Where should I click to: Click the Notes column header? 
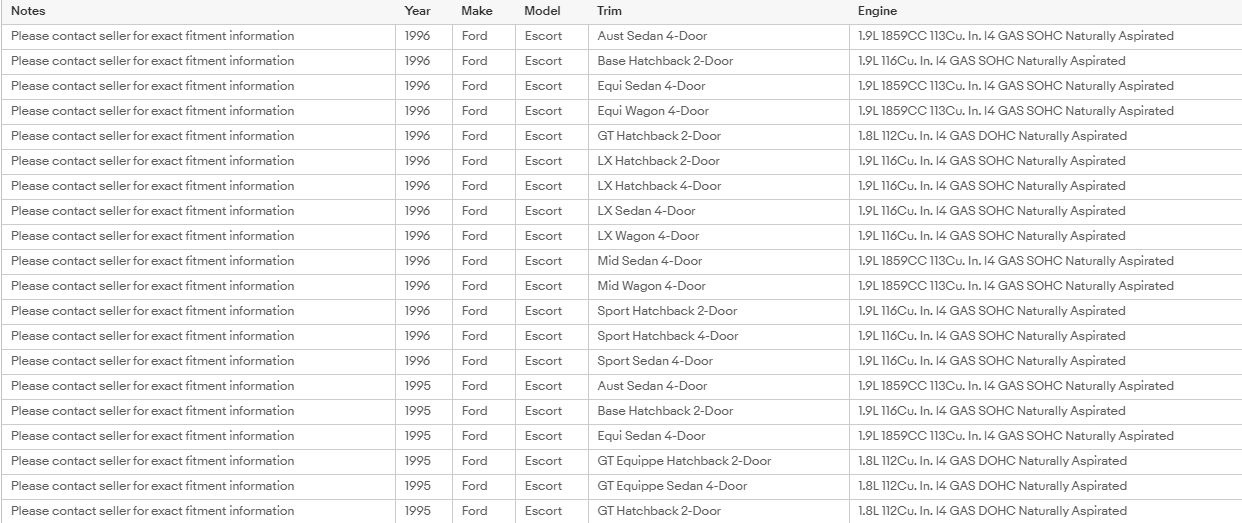(x=28, y=11)
